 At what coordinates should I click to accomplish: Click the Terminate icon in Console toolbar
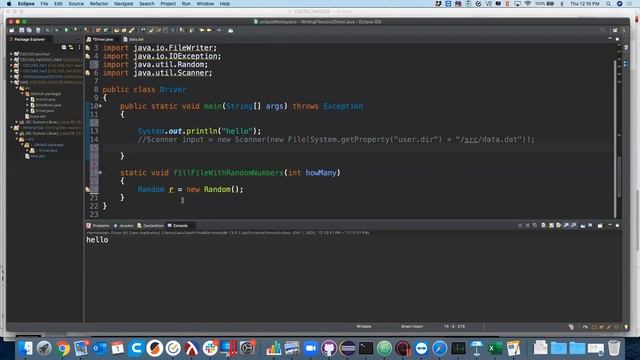click(520, 225)
